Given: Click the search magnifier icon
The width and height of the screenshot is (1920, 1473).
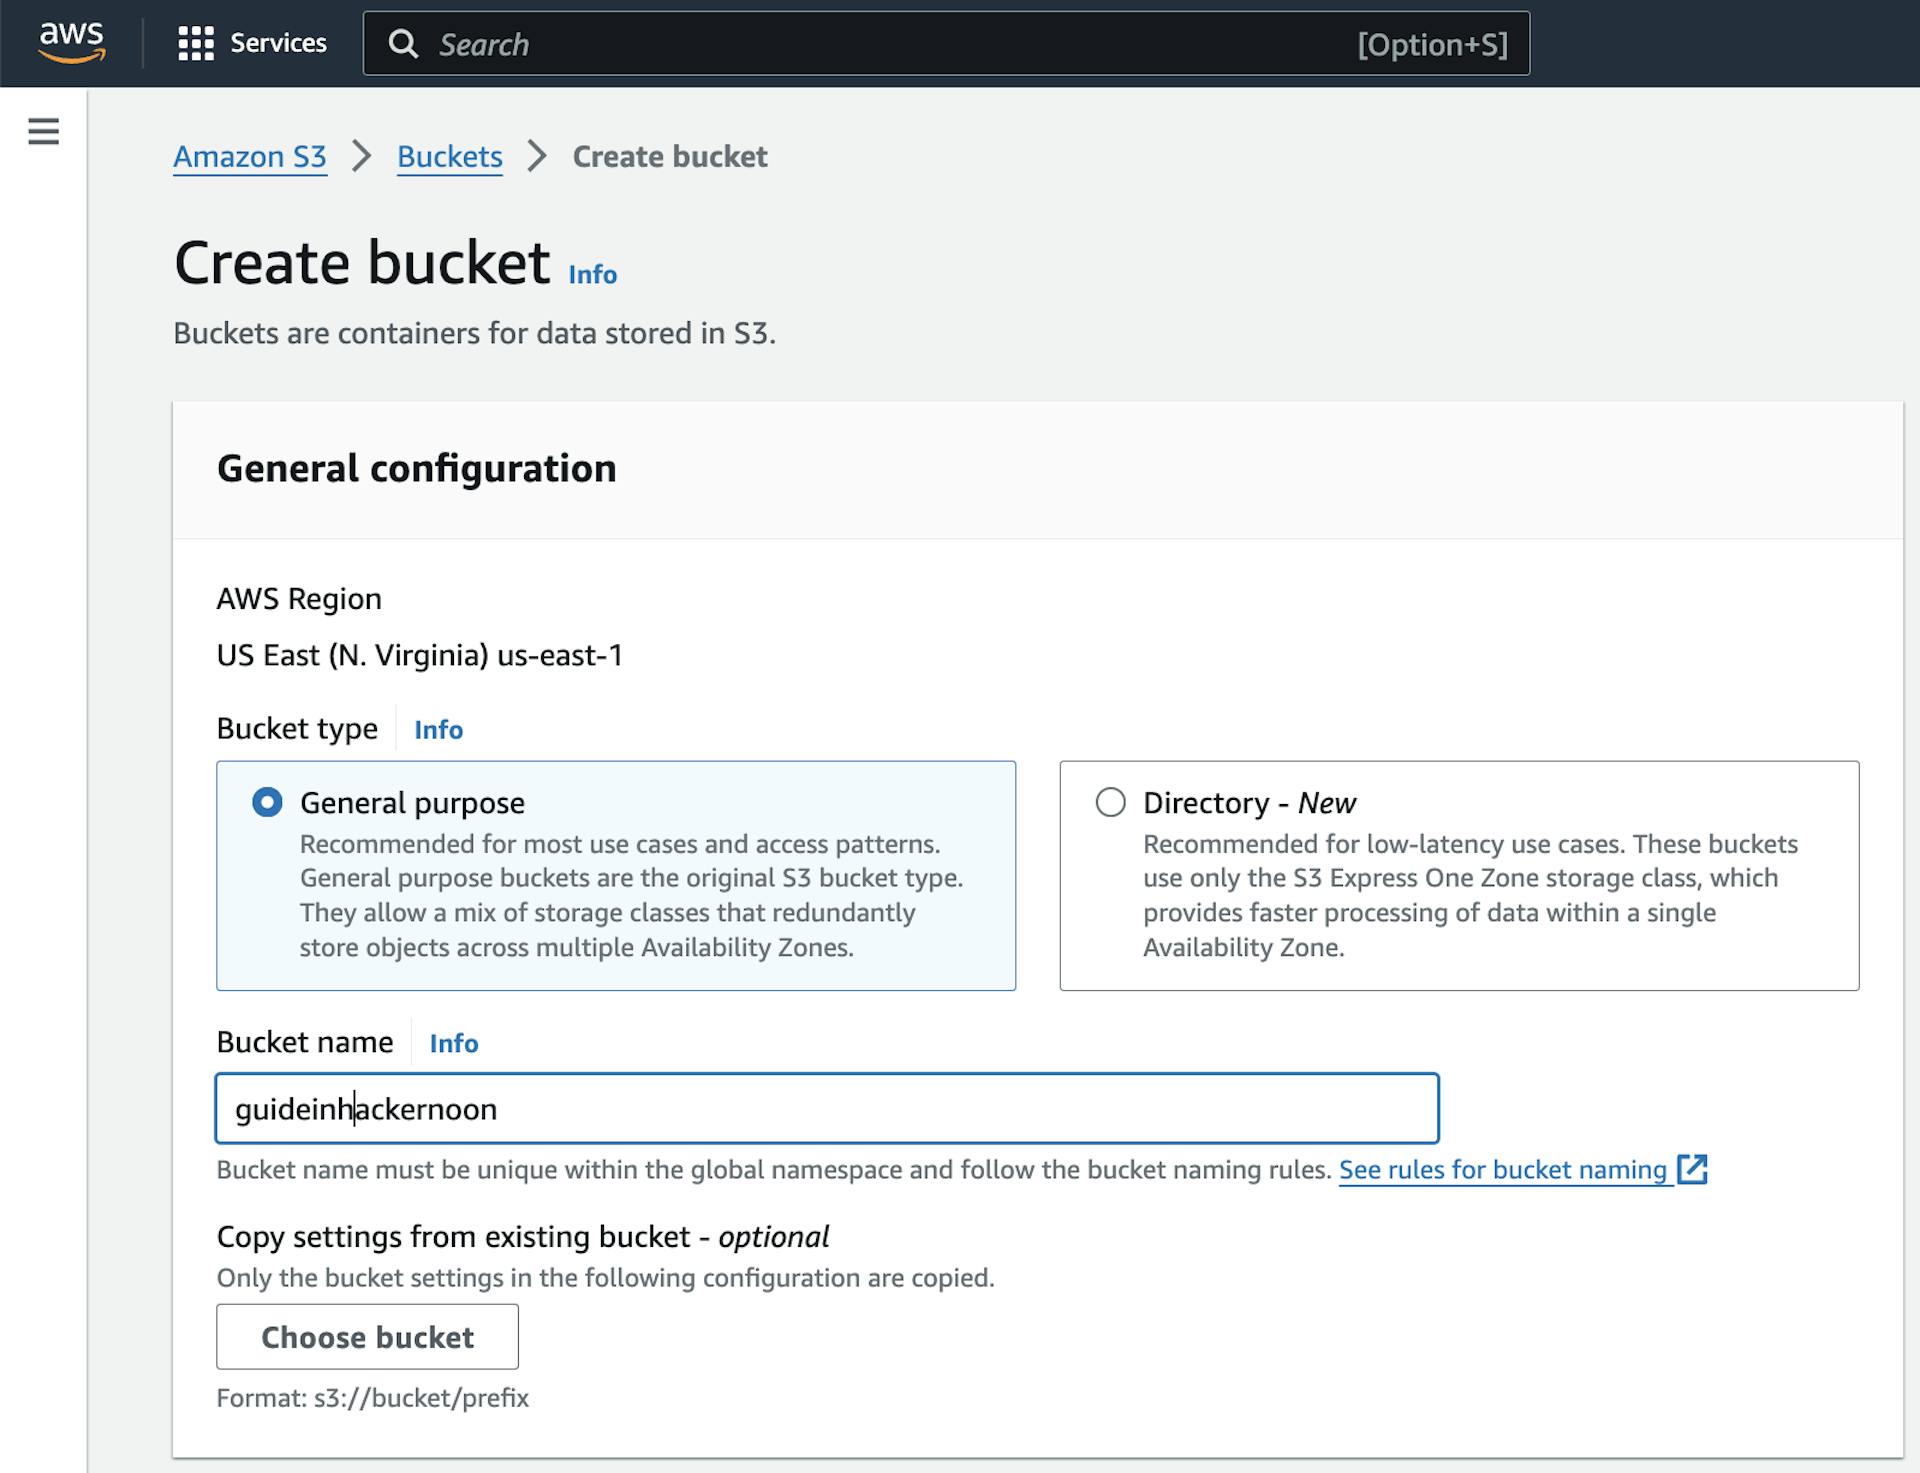Looking at the screenshot, I should [x=406, y=43].
